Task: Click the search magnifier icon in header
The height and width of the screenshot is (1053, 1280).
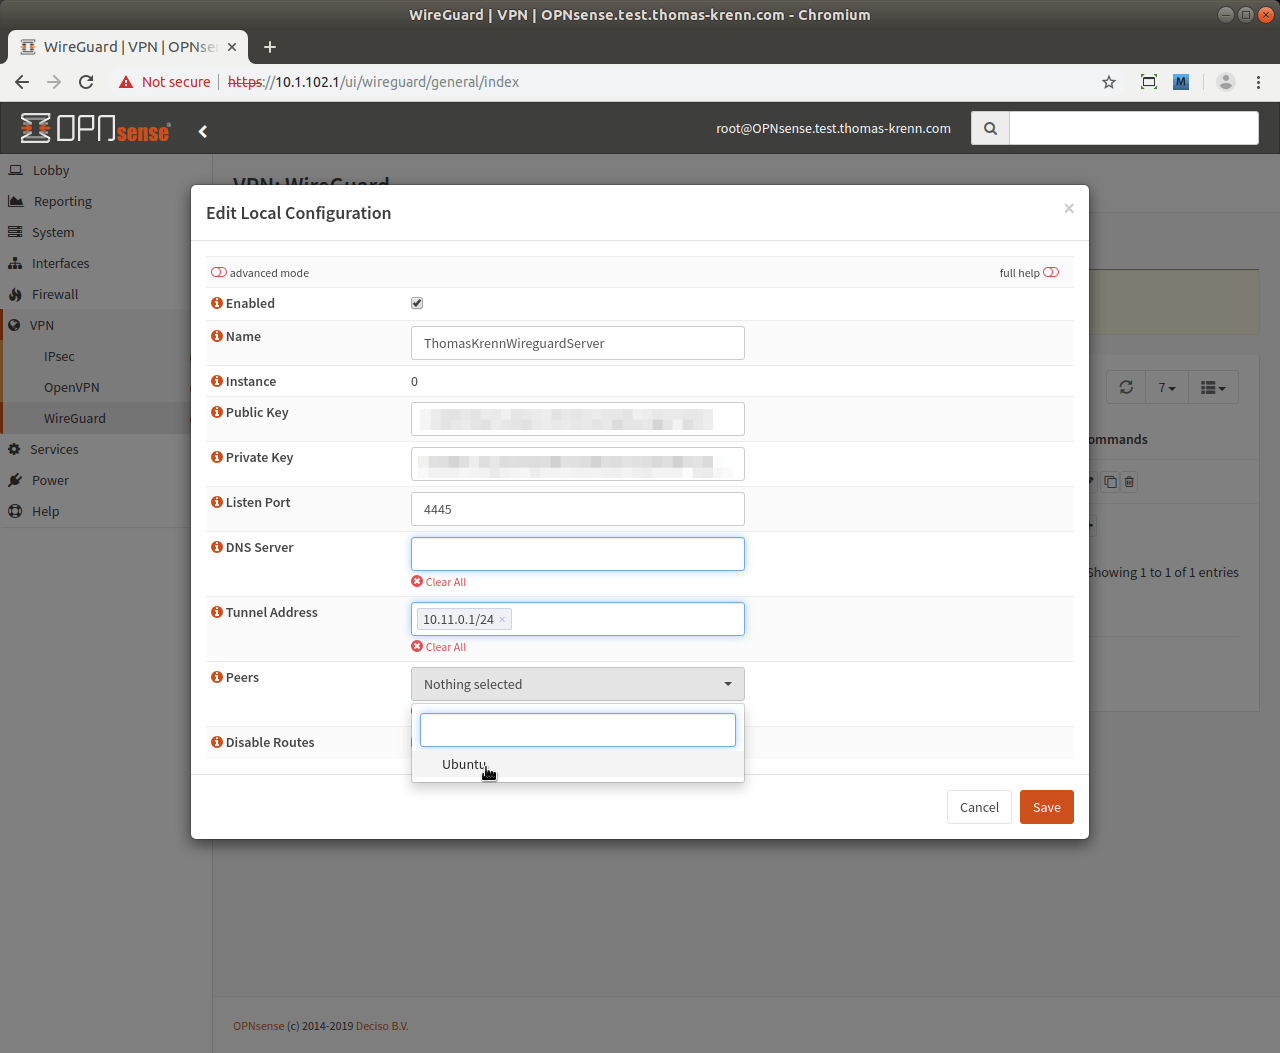Action: [x=990, y=128]
